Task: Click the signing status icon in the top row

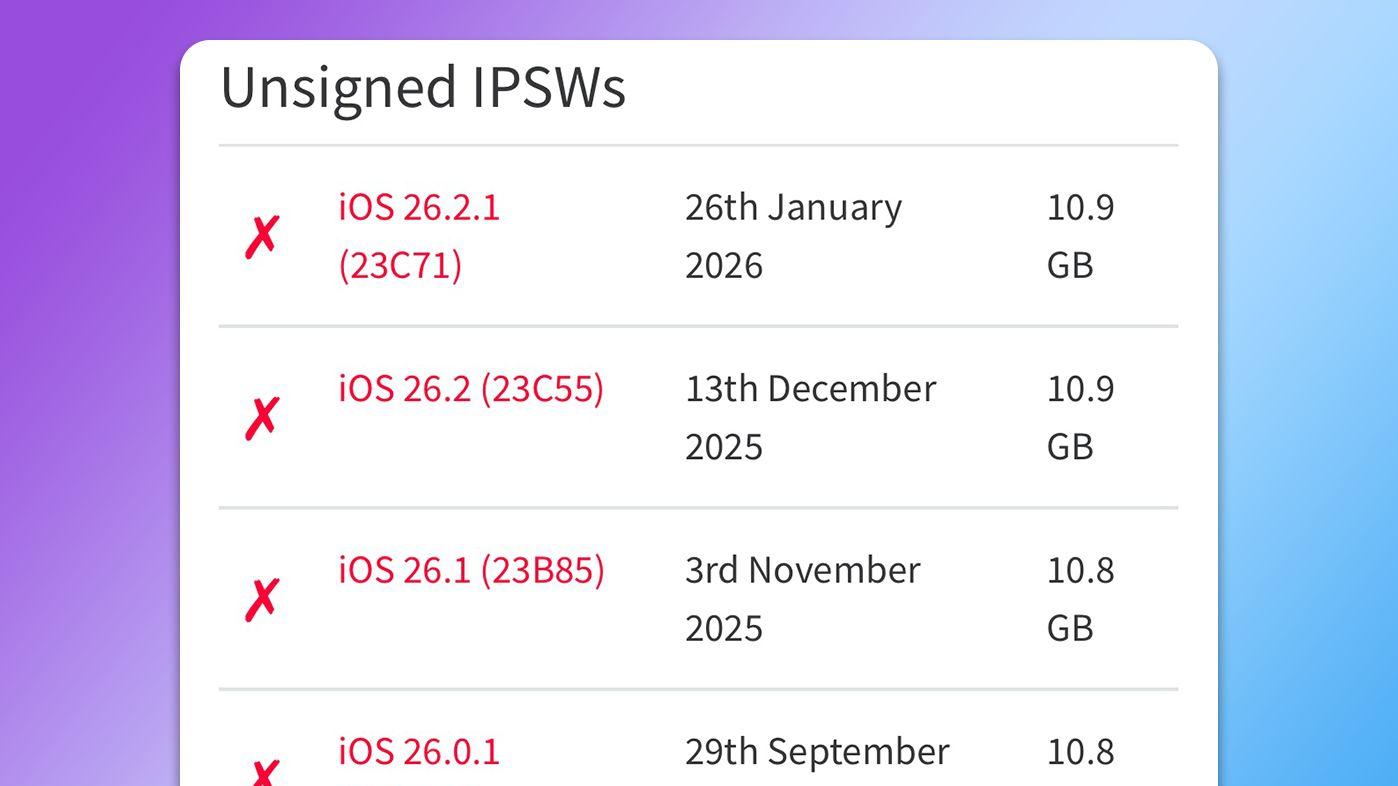Action: [x=261, y=236]
